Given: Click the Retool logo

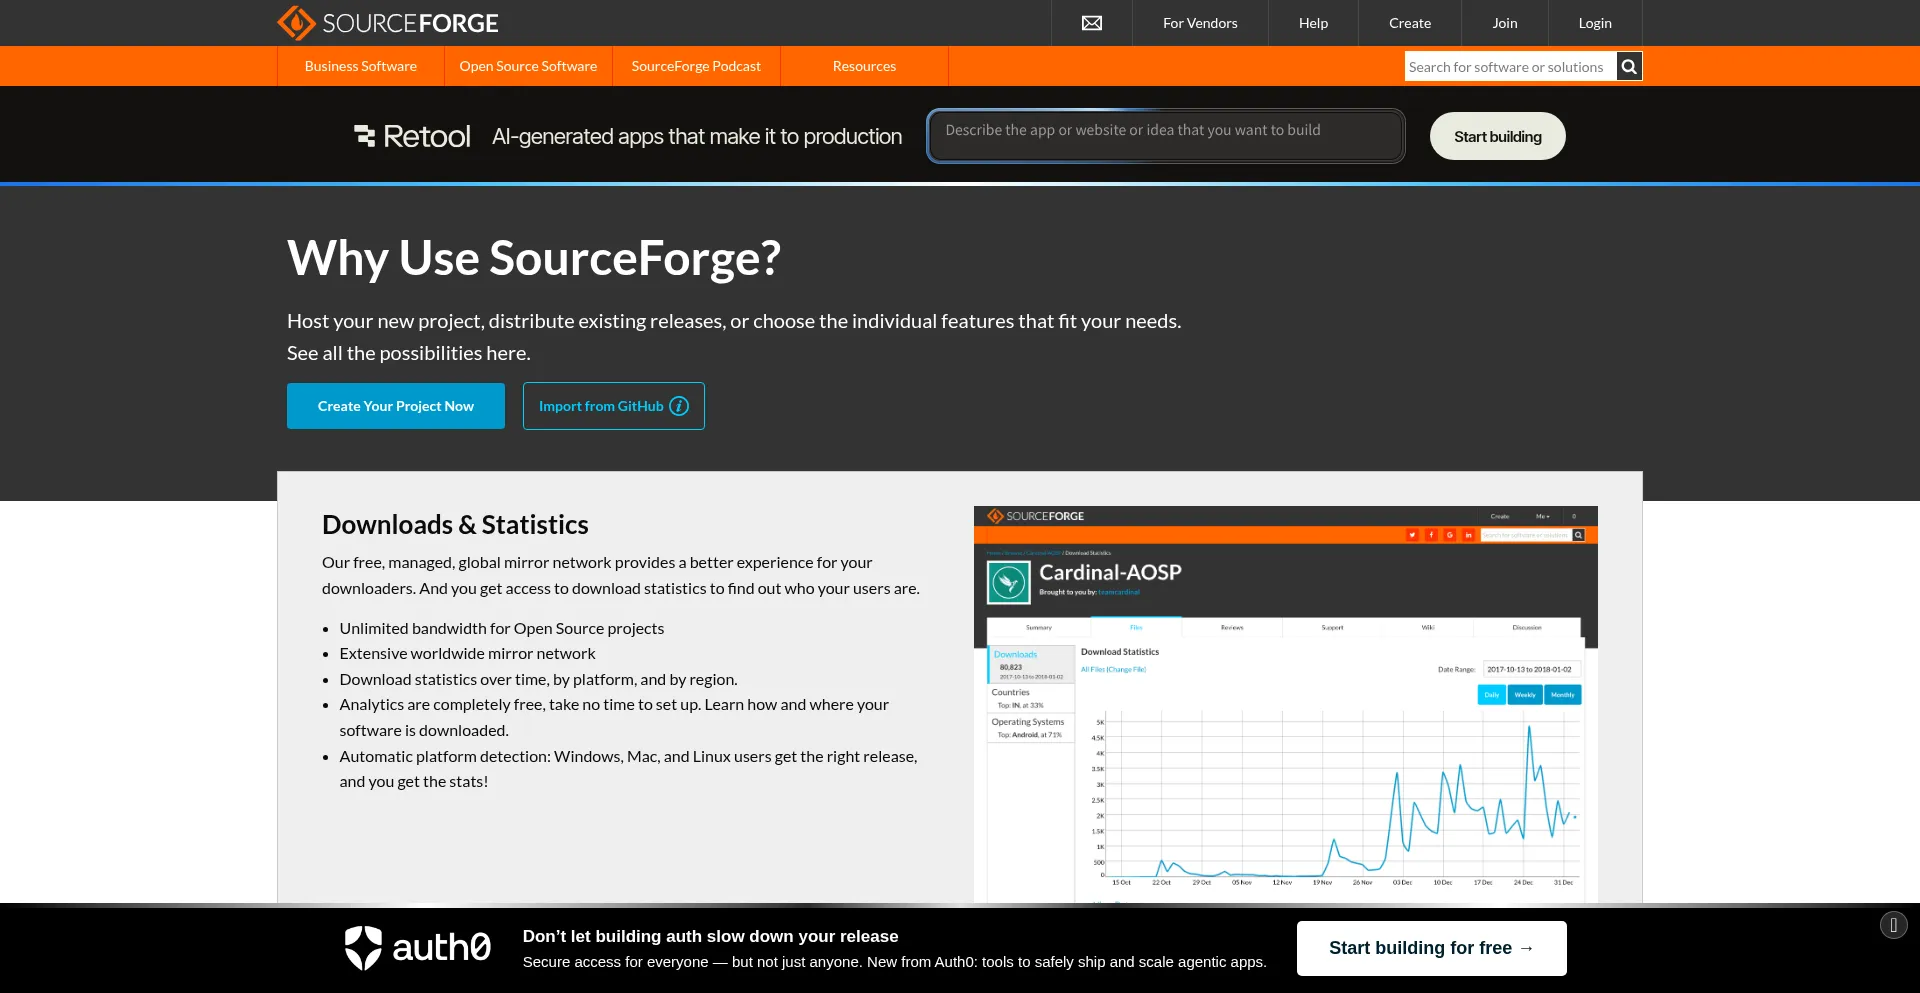Looking at the screenshot, I should tap(412, 136).
